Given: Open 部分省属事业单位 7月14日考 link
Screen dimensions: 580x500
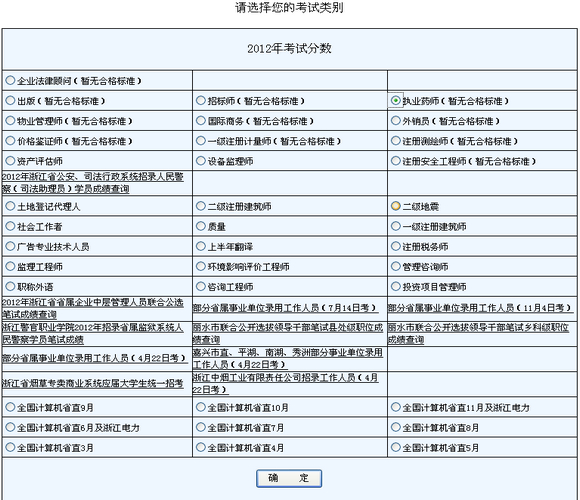Looking at the screenshot, I should click(x=285, y=308).
